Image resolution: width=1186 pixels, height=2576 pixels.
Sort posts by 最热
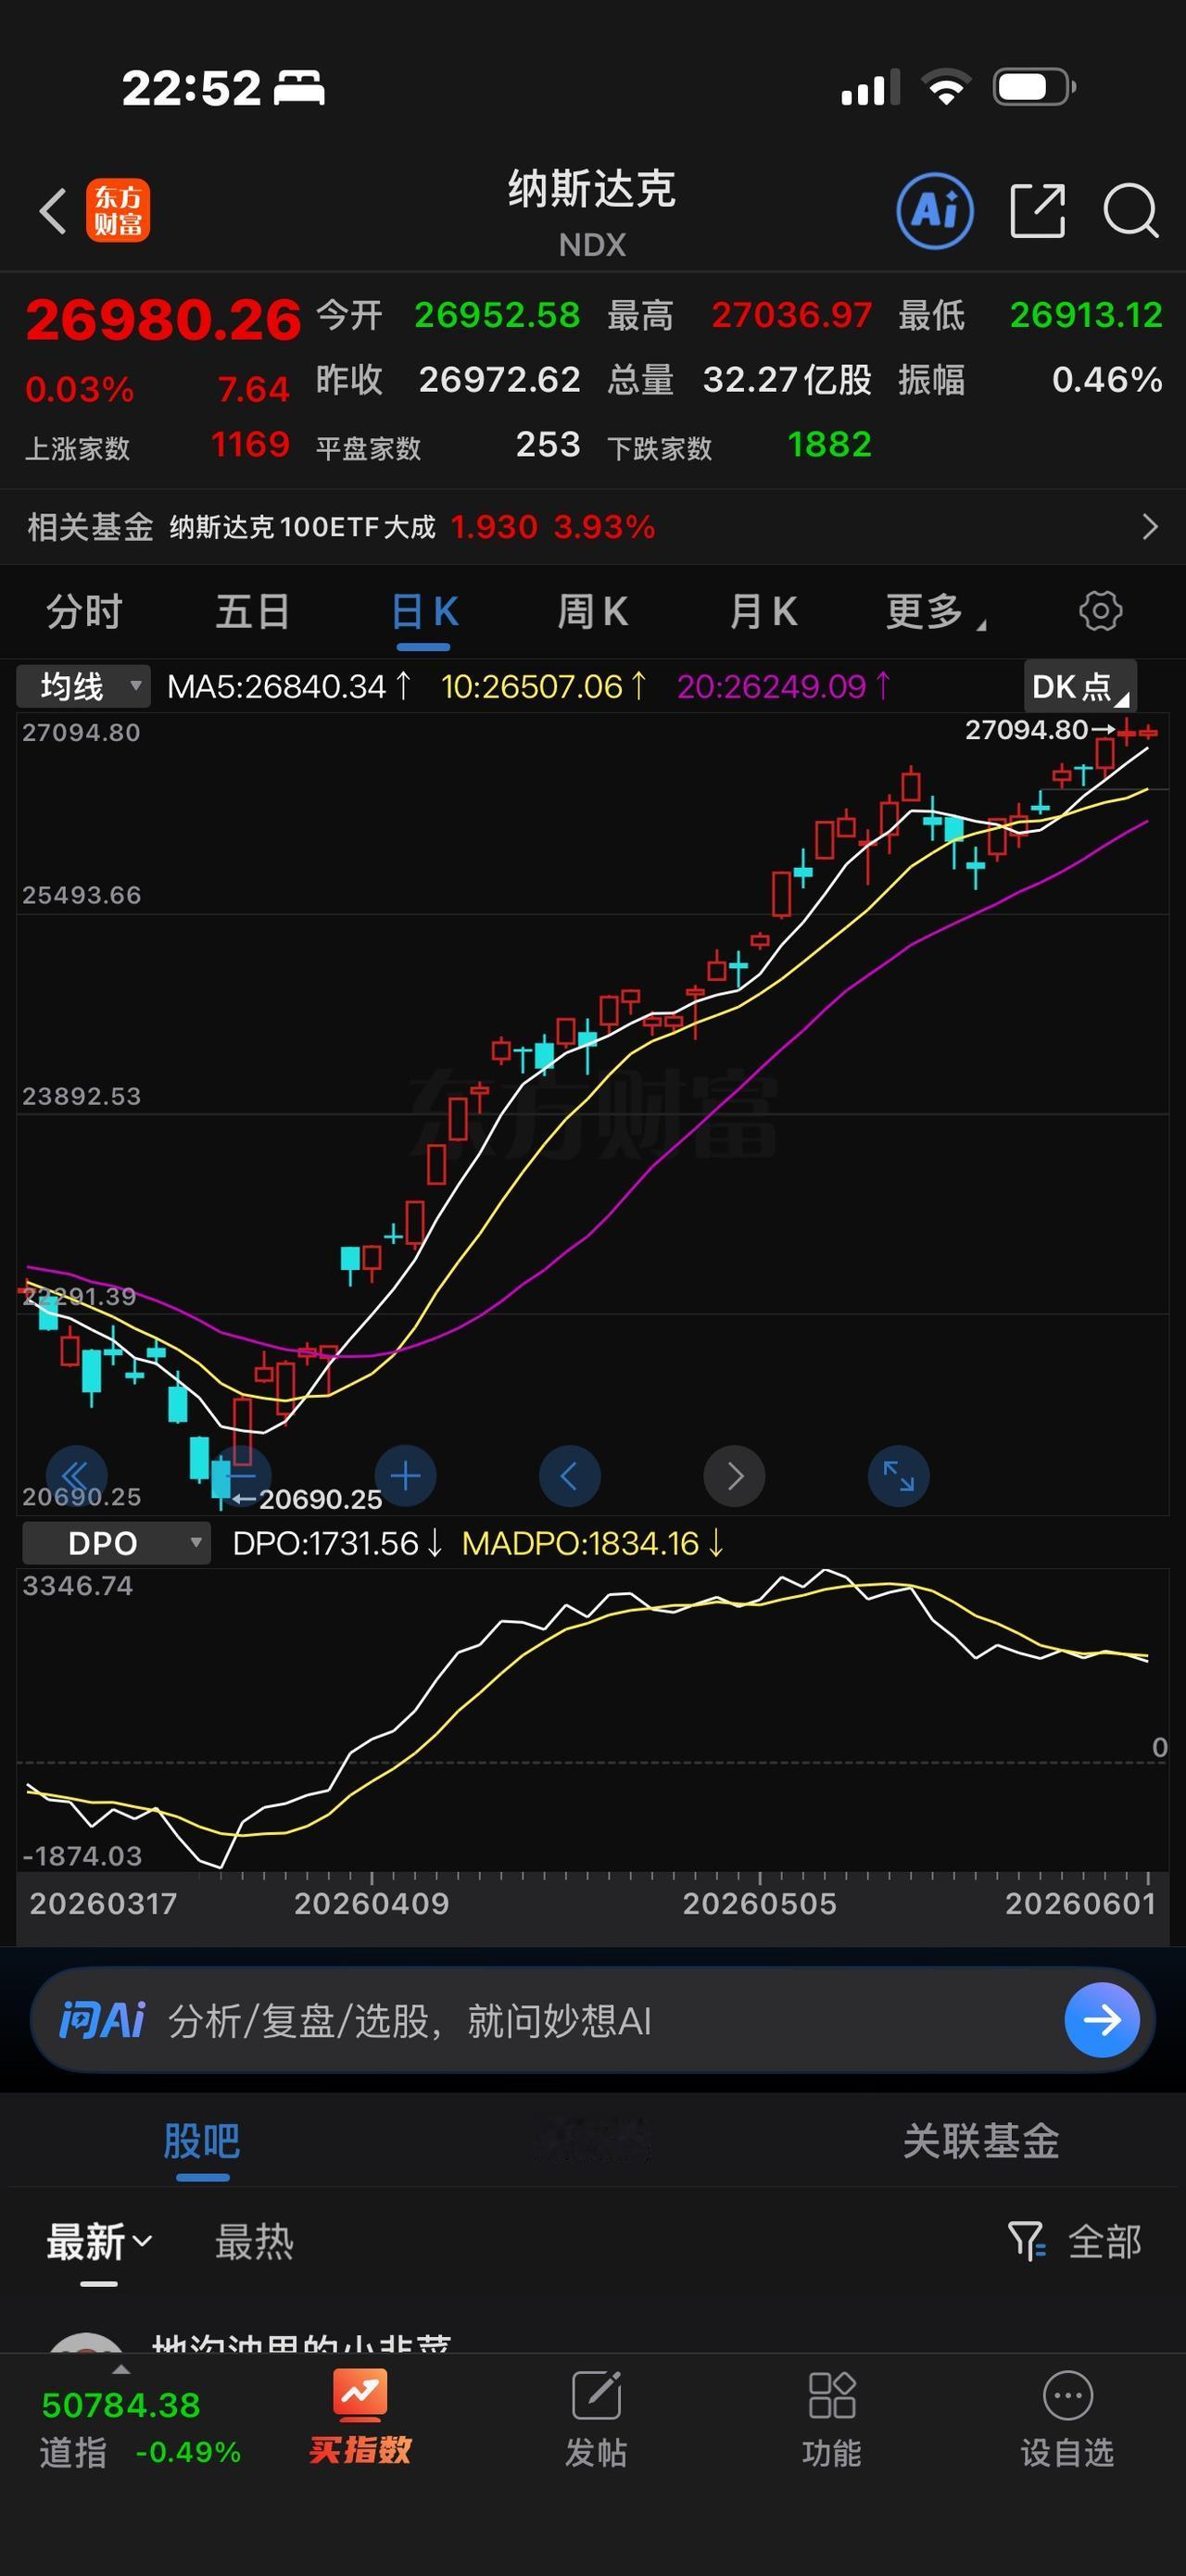(254, 2242)
